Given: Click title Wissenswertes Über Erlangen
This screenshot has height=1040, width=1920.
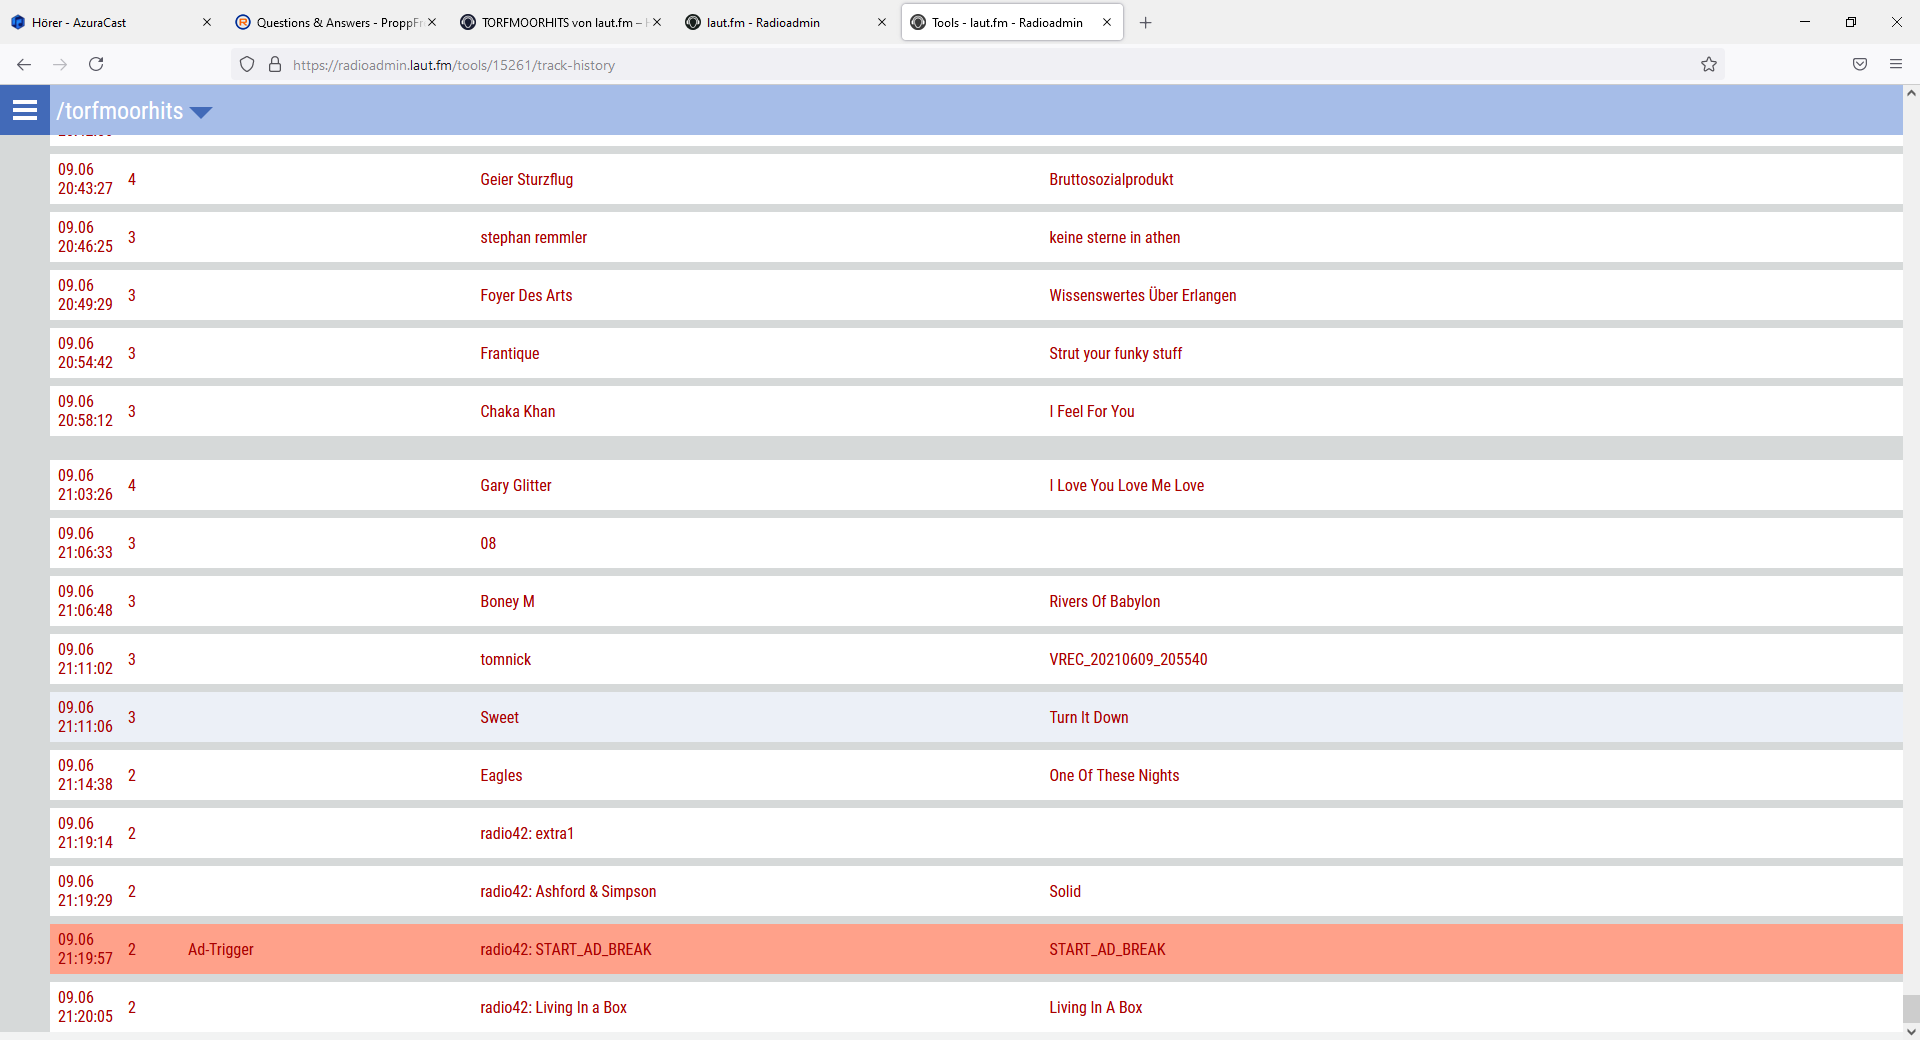Looking at the screenshot, I should click(x=1142, y=296).
